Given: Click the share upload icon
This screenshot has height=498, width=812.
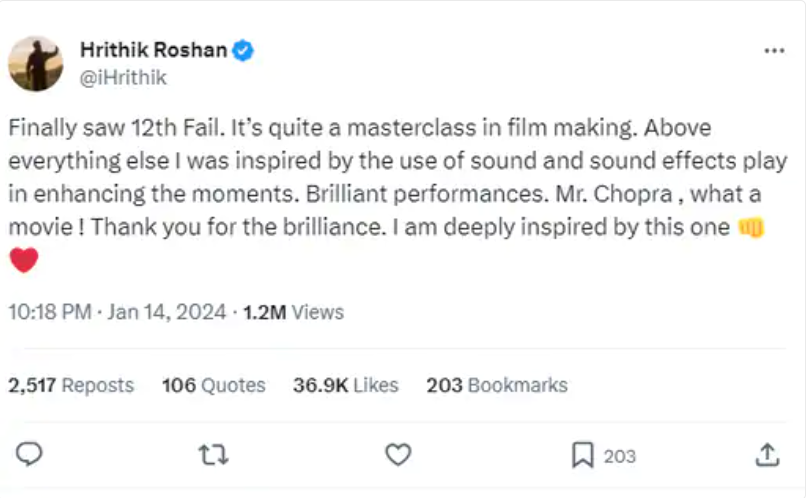Looking at the screenshot, I should [x=767, y=455].
